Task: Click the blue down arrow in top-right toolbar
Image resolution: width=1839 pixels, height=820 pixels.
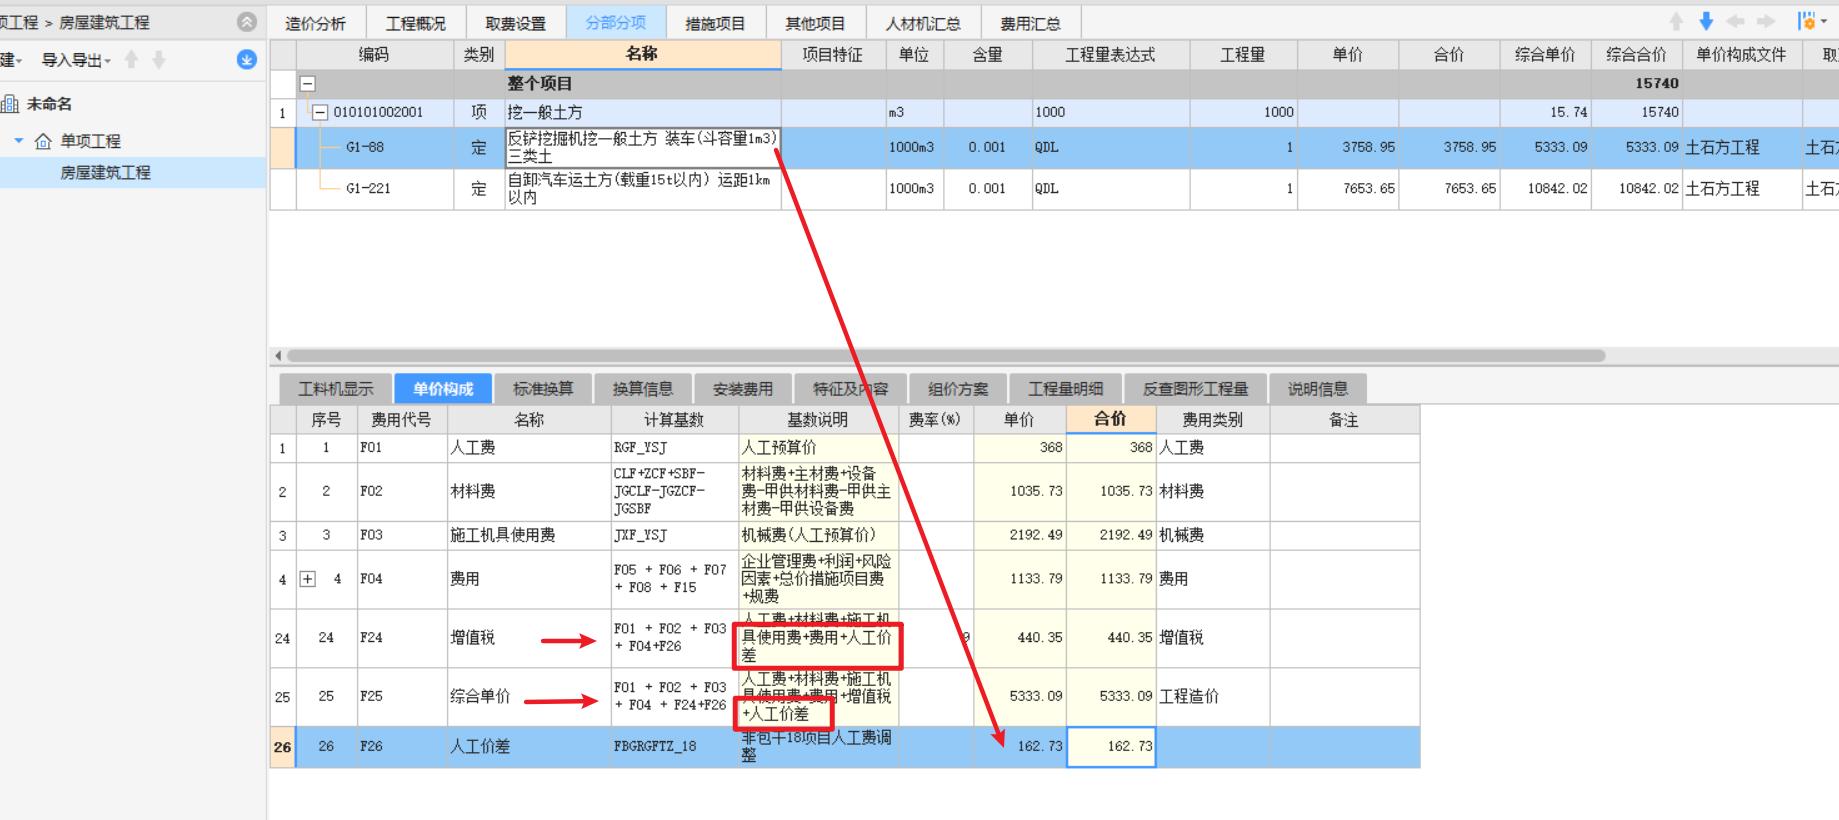Action: tap(1706, 21)
